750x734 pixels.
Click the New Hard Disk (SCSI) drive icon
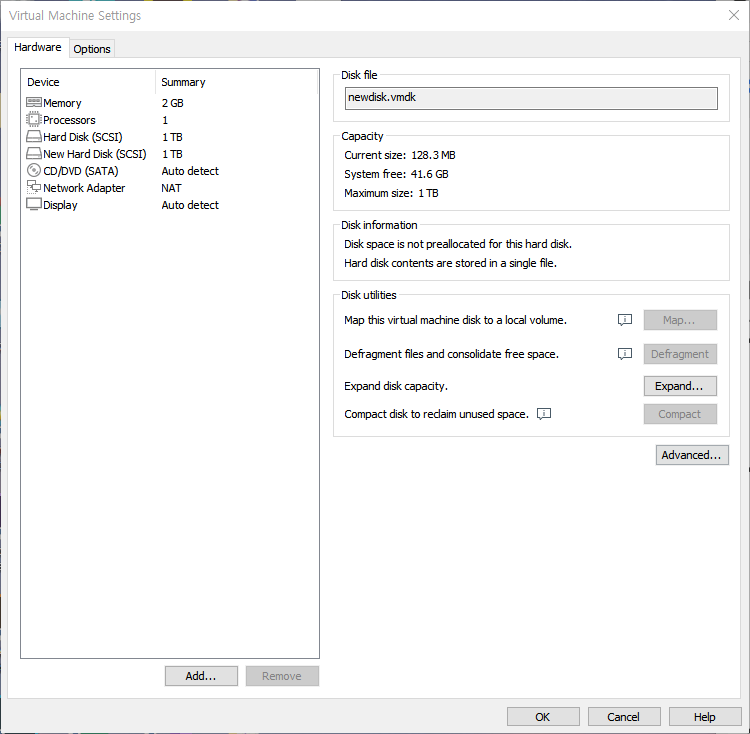tap(33, 153)
